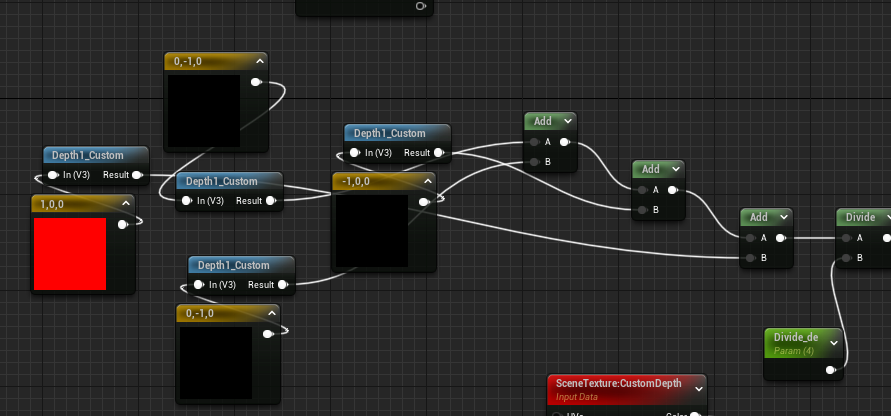Select the Divide node title
891x416 pixels.
859,217
